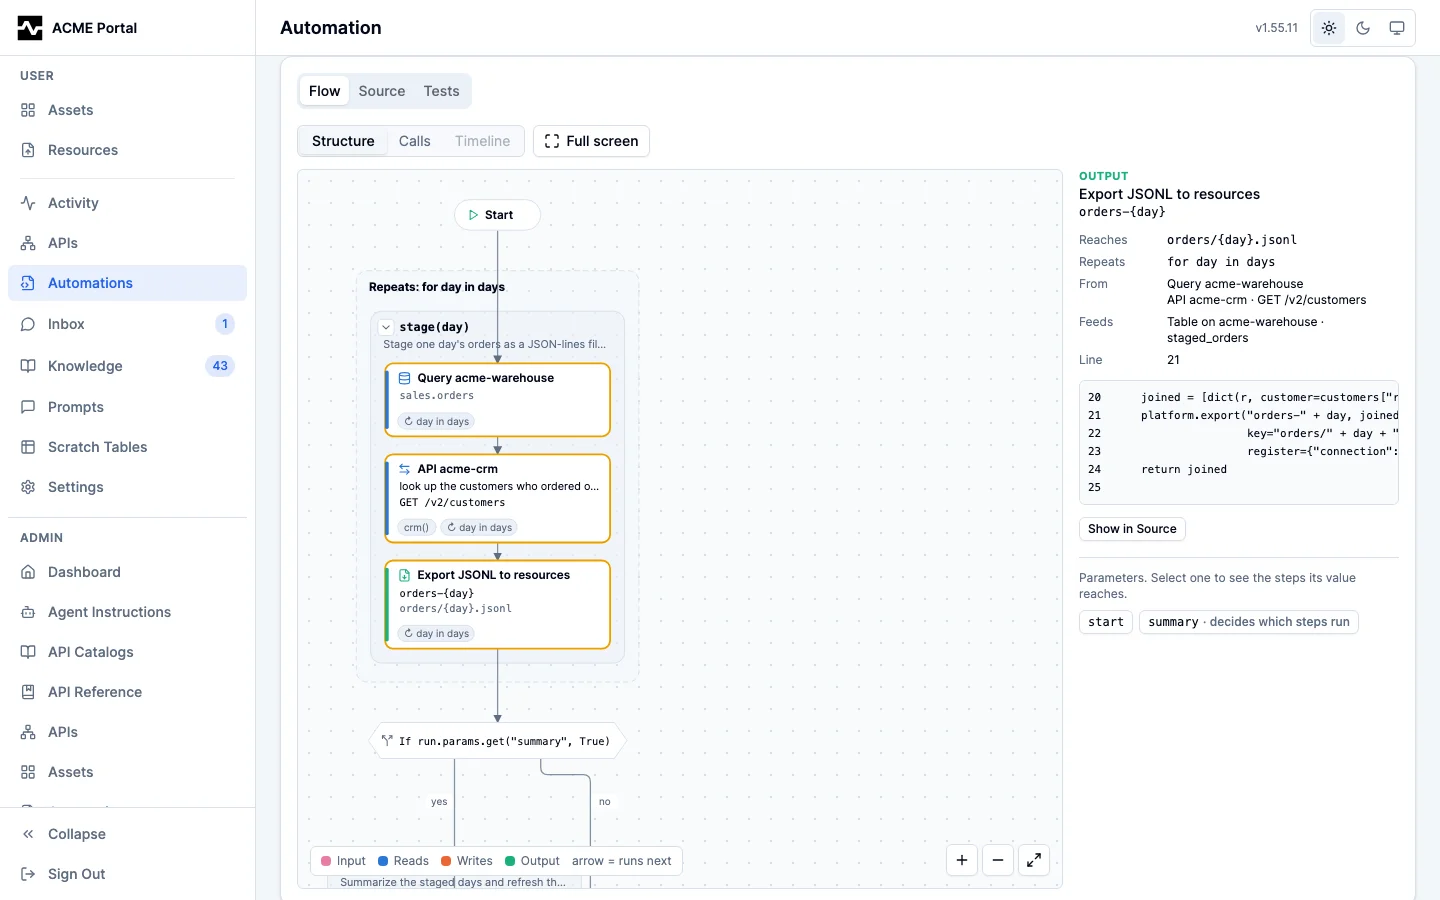Click Show in Source
Image resolution: width=1440 pixels, height=900 pixels.
(x=1132, y=529)
